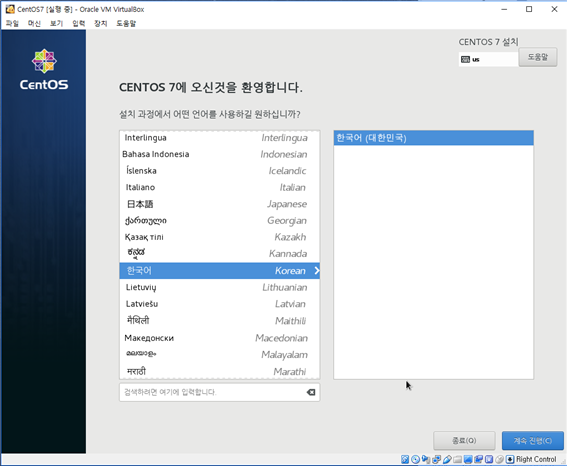
Task: Click the language search input field
Action: [x=219, y=392]
